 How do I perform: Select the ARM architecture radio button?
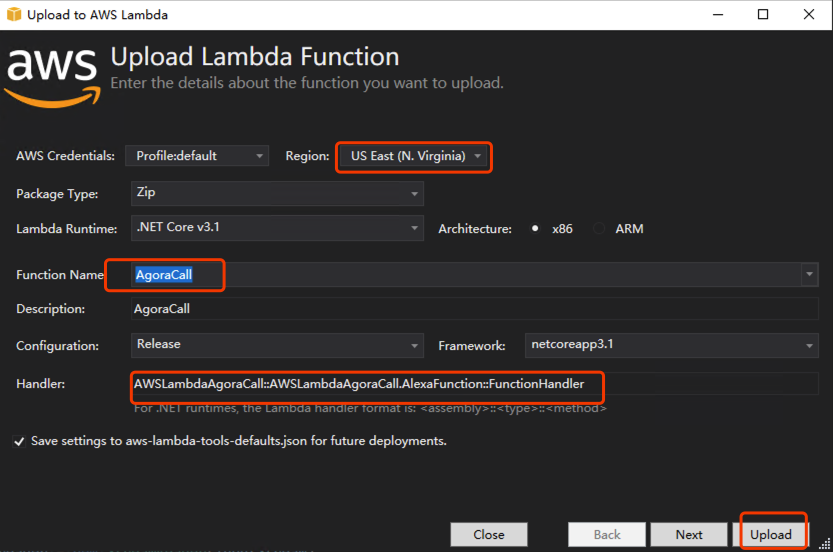599,228
